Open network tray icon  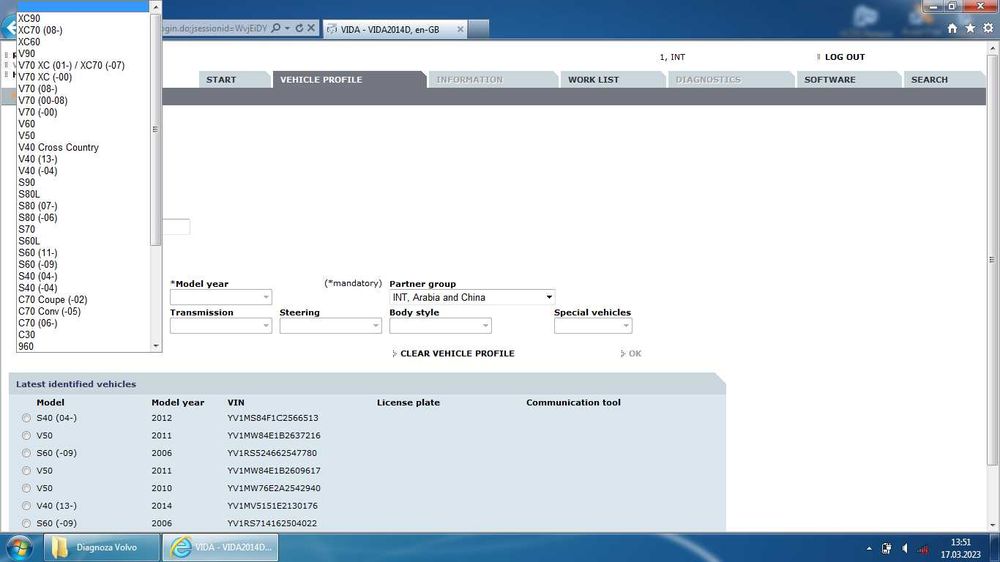923,549
